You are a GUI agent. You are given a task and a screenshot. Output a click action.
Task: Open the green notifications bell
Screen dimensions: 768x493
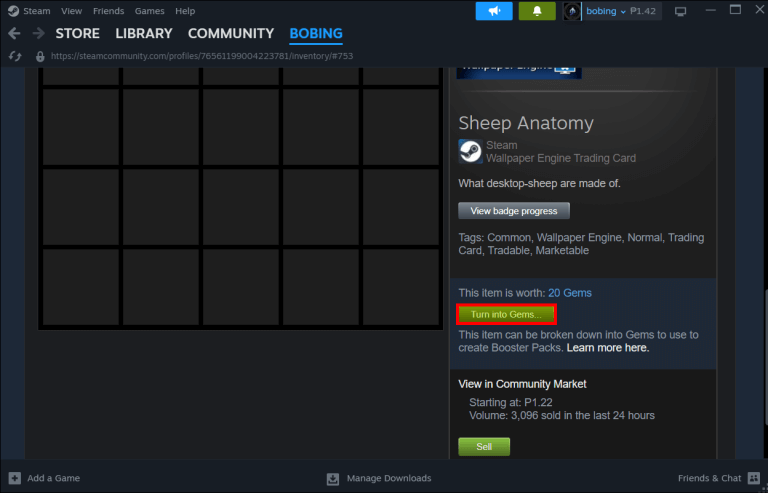537,11
